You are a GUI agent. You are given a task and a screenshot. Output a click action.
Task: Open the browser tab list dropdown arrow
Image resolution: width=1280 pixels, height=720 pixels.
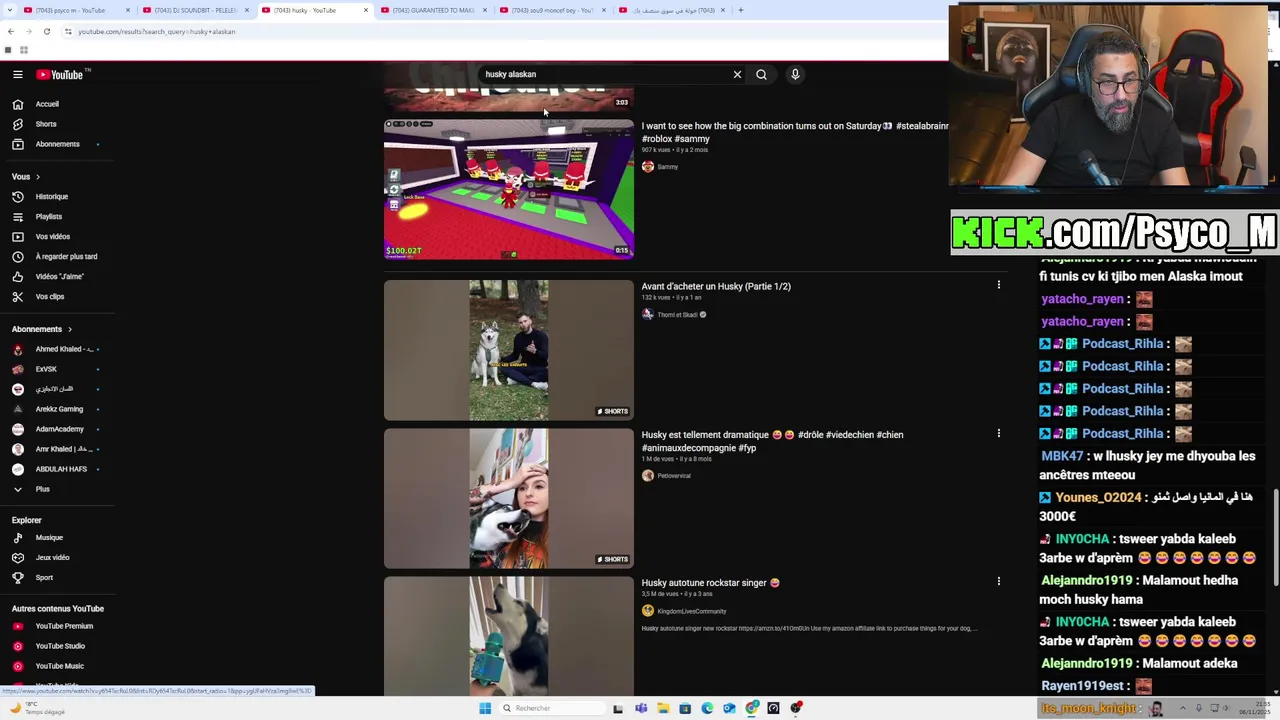click(8, 10)
